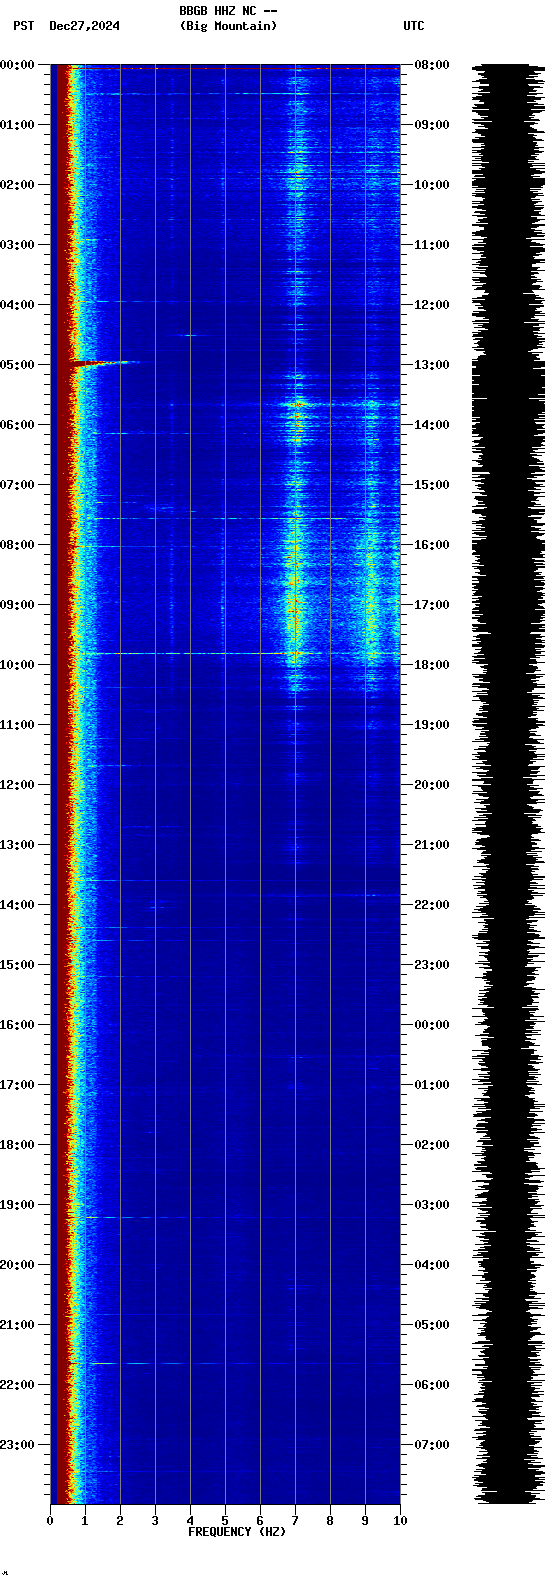This screenshot has height=1584, width=552.
Task: Click the PST '05:00' time label
Action: tap(18, 365)
